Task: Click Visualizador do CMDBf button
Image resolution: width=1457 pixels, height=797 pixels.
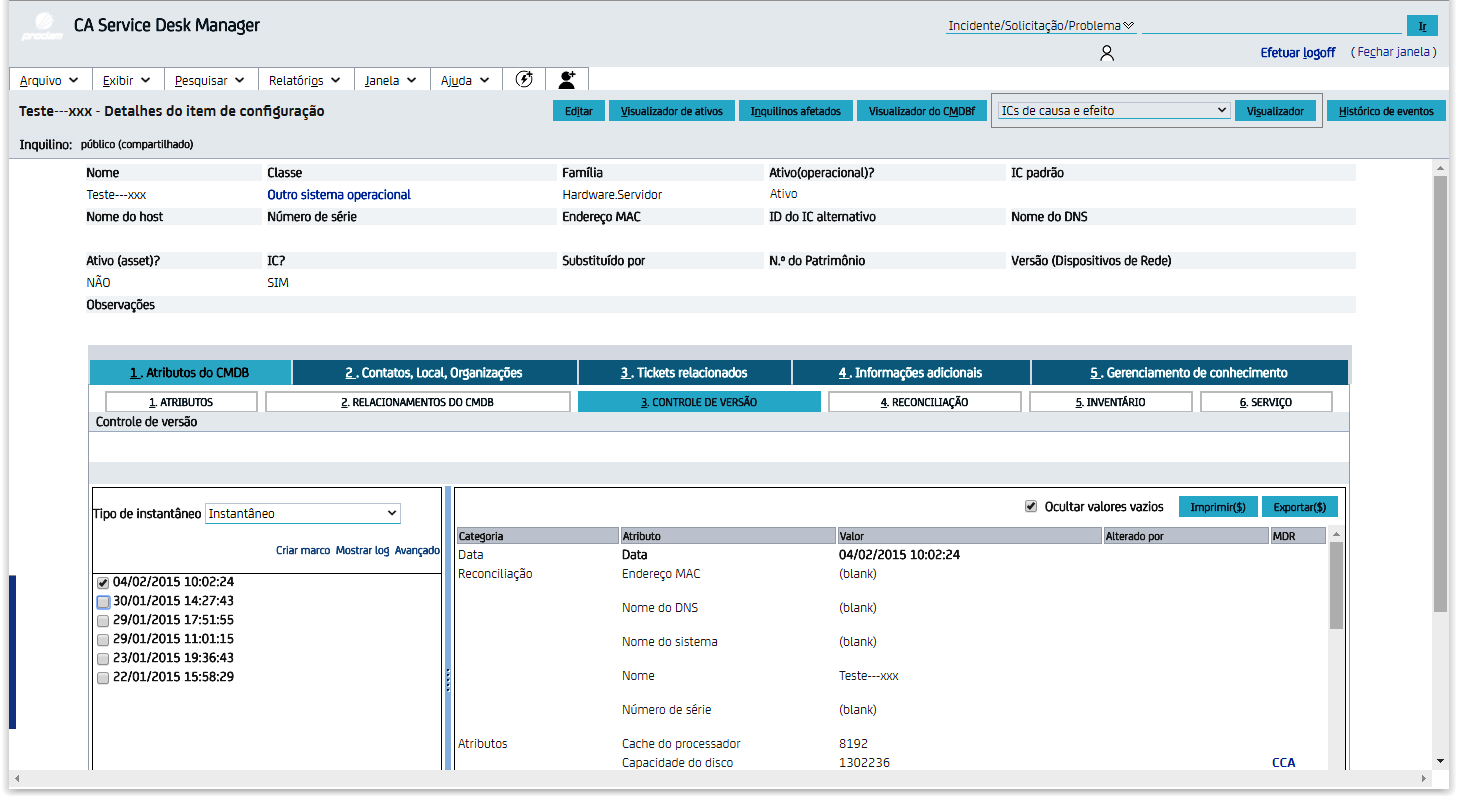Action: click(x=921, y=111)
